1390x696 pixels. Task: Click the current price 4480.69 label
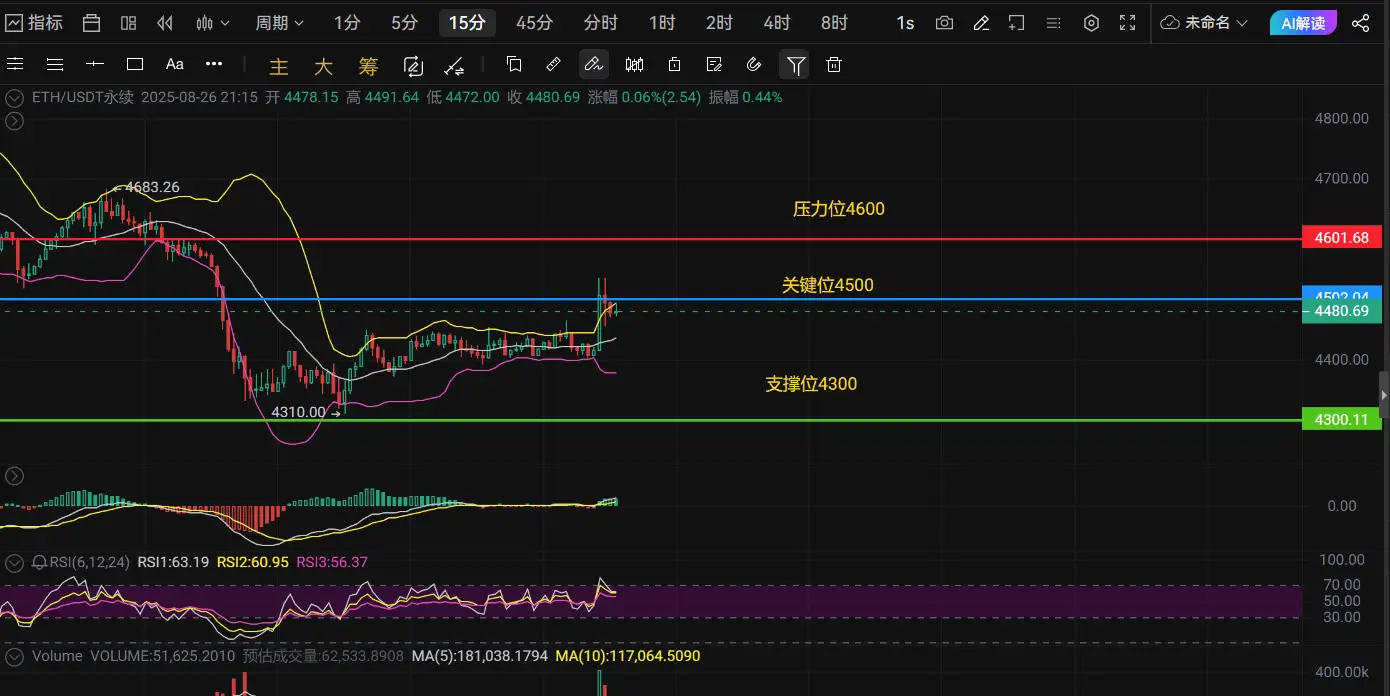point(1342,312)
